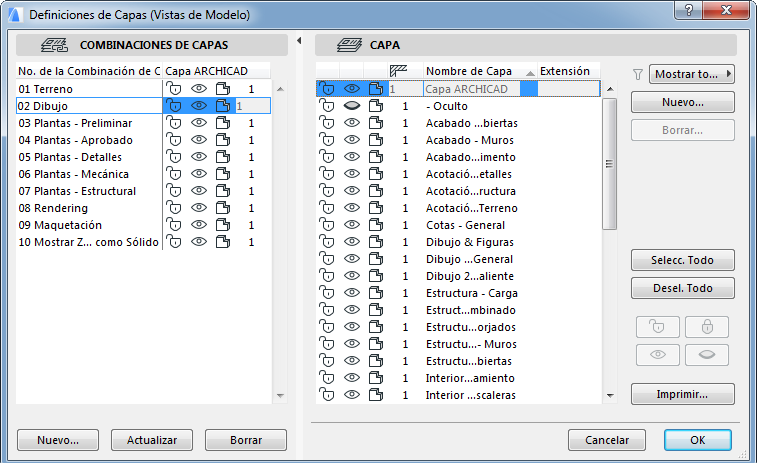
Task: Toggle eye icon for '05 Plantas - Detalles' combination
Action: pyautogui.click(x=198, y=157)
